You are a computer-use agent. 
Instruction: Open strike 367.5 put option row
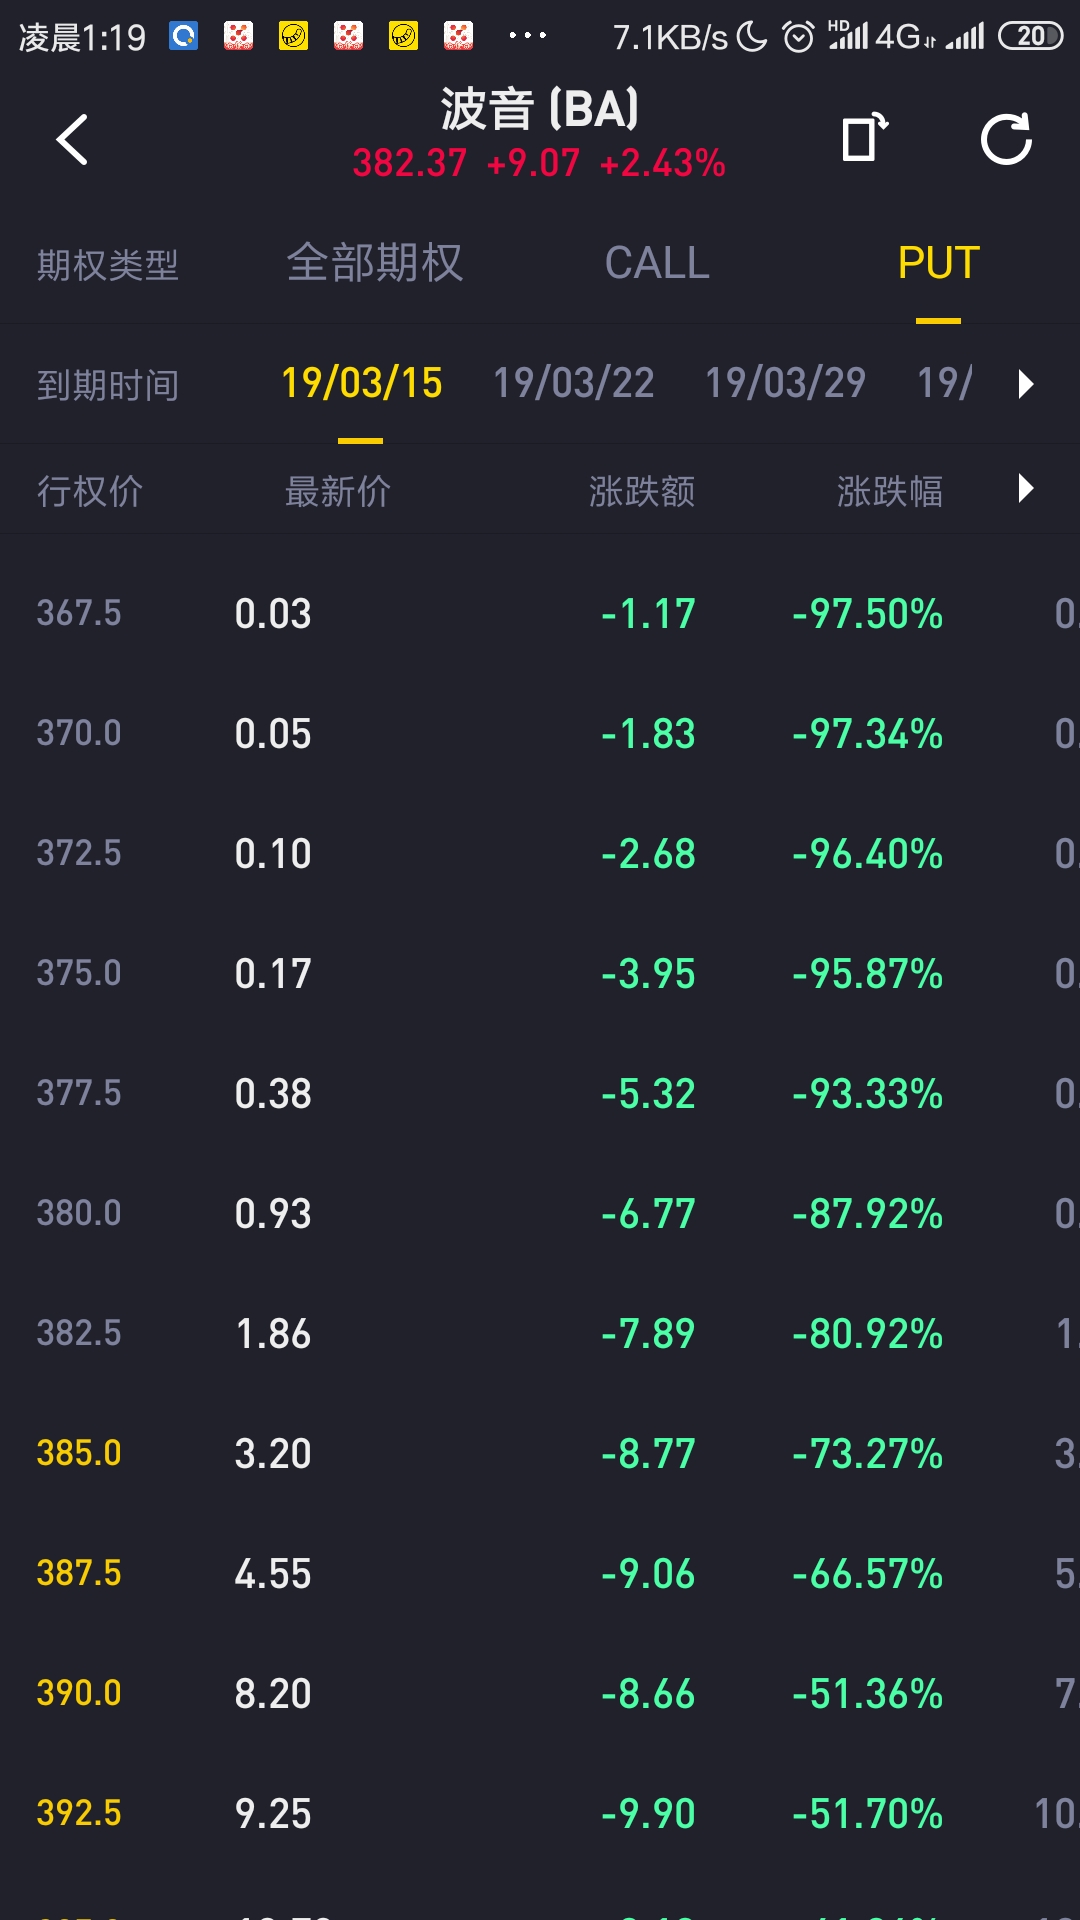pos(540,613)
